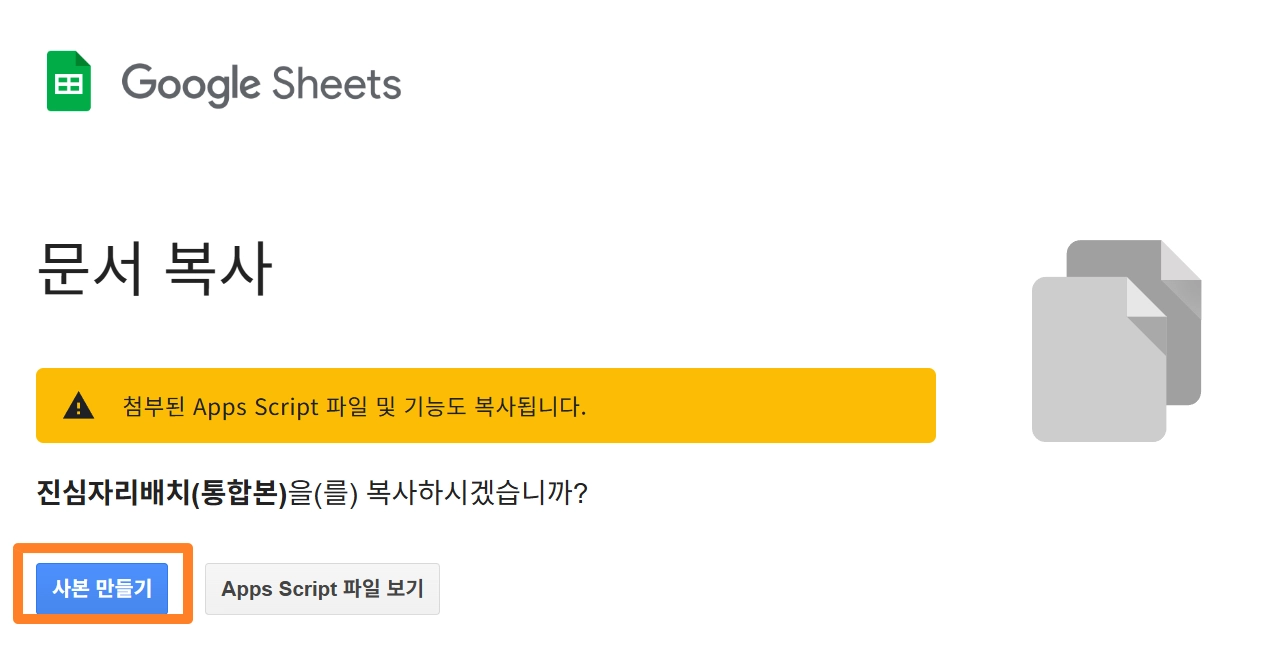Select the bold 진심자리배치(통합본) document name
Viewport: 1284px width, 651px height.
coord(161,493)
